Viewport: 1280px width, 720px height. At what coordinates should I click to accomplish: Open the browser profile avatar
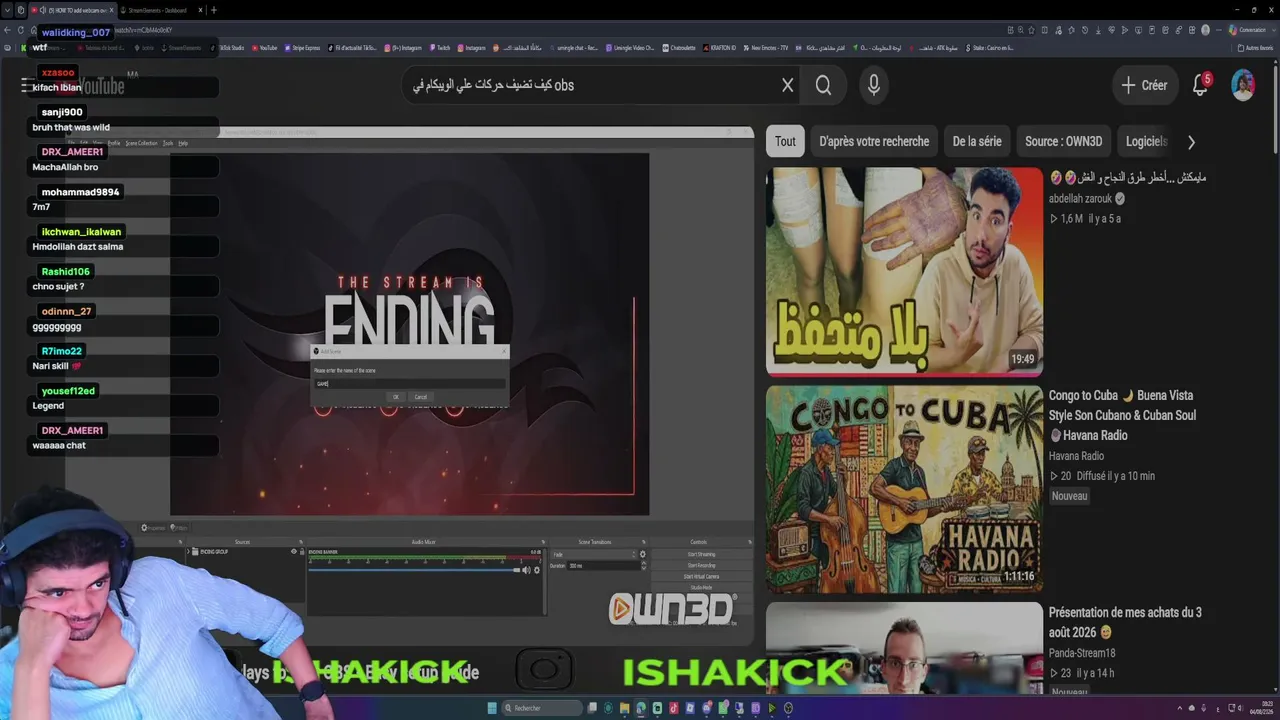click(1205, 30)
